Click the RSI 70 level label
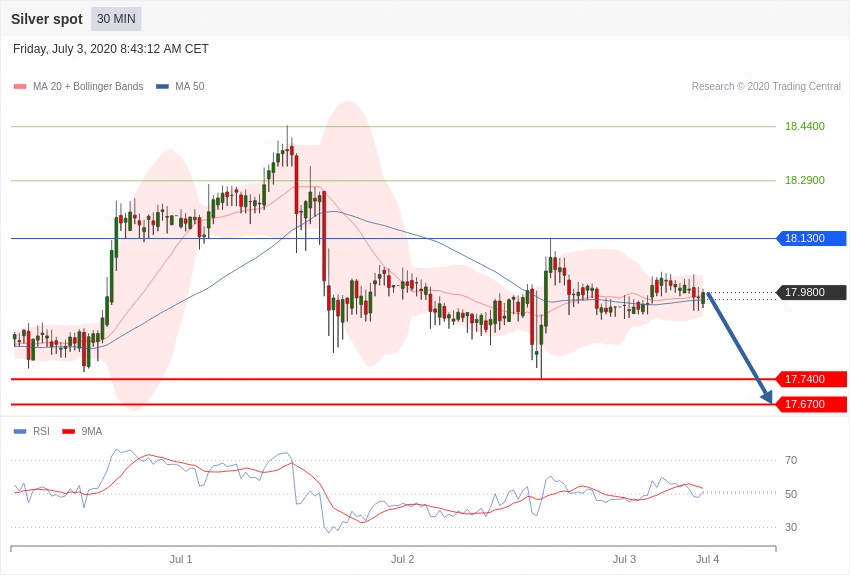The image size is (850, 576). coord(791,461)
